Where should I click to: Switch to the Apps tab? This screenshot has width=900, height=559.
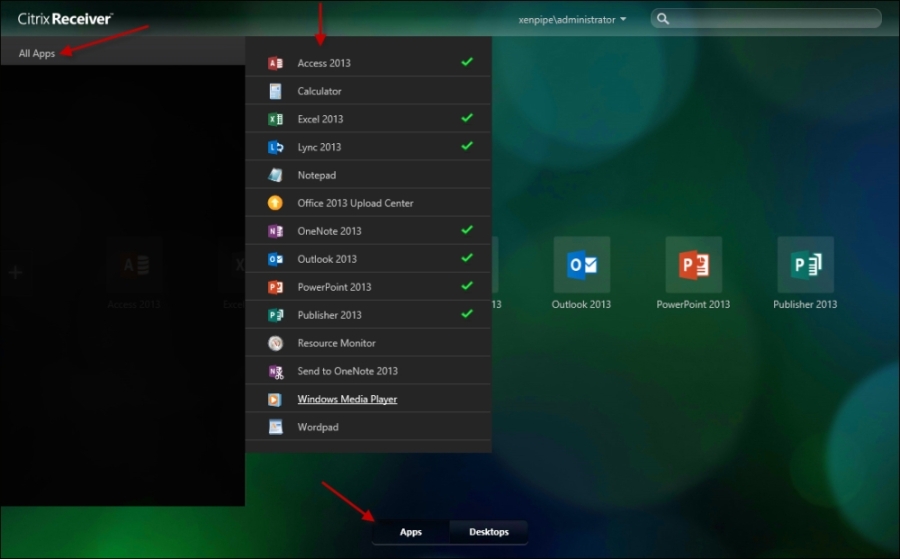tap(411, 532)
